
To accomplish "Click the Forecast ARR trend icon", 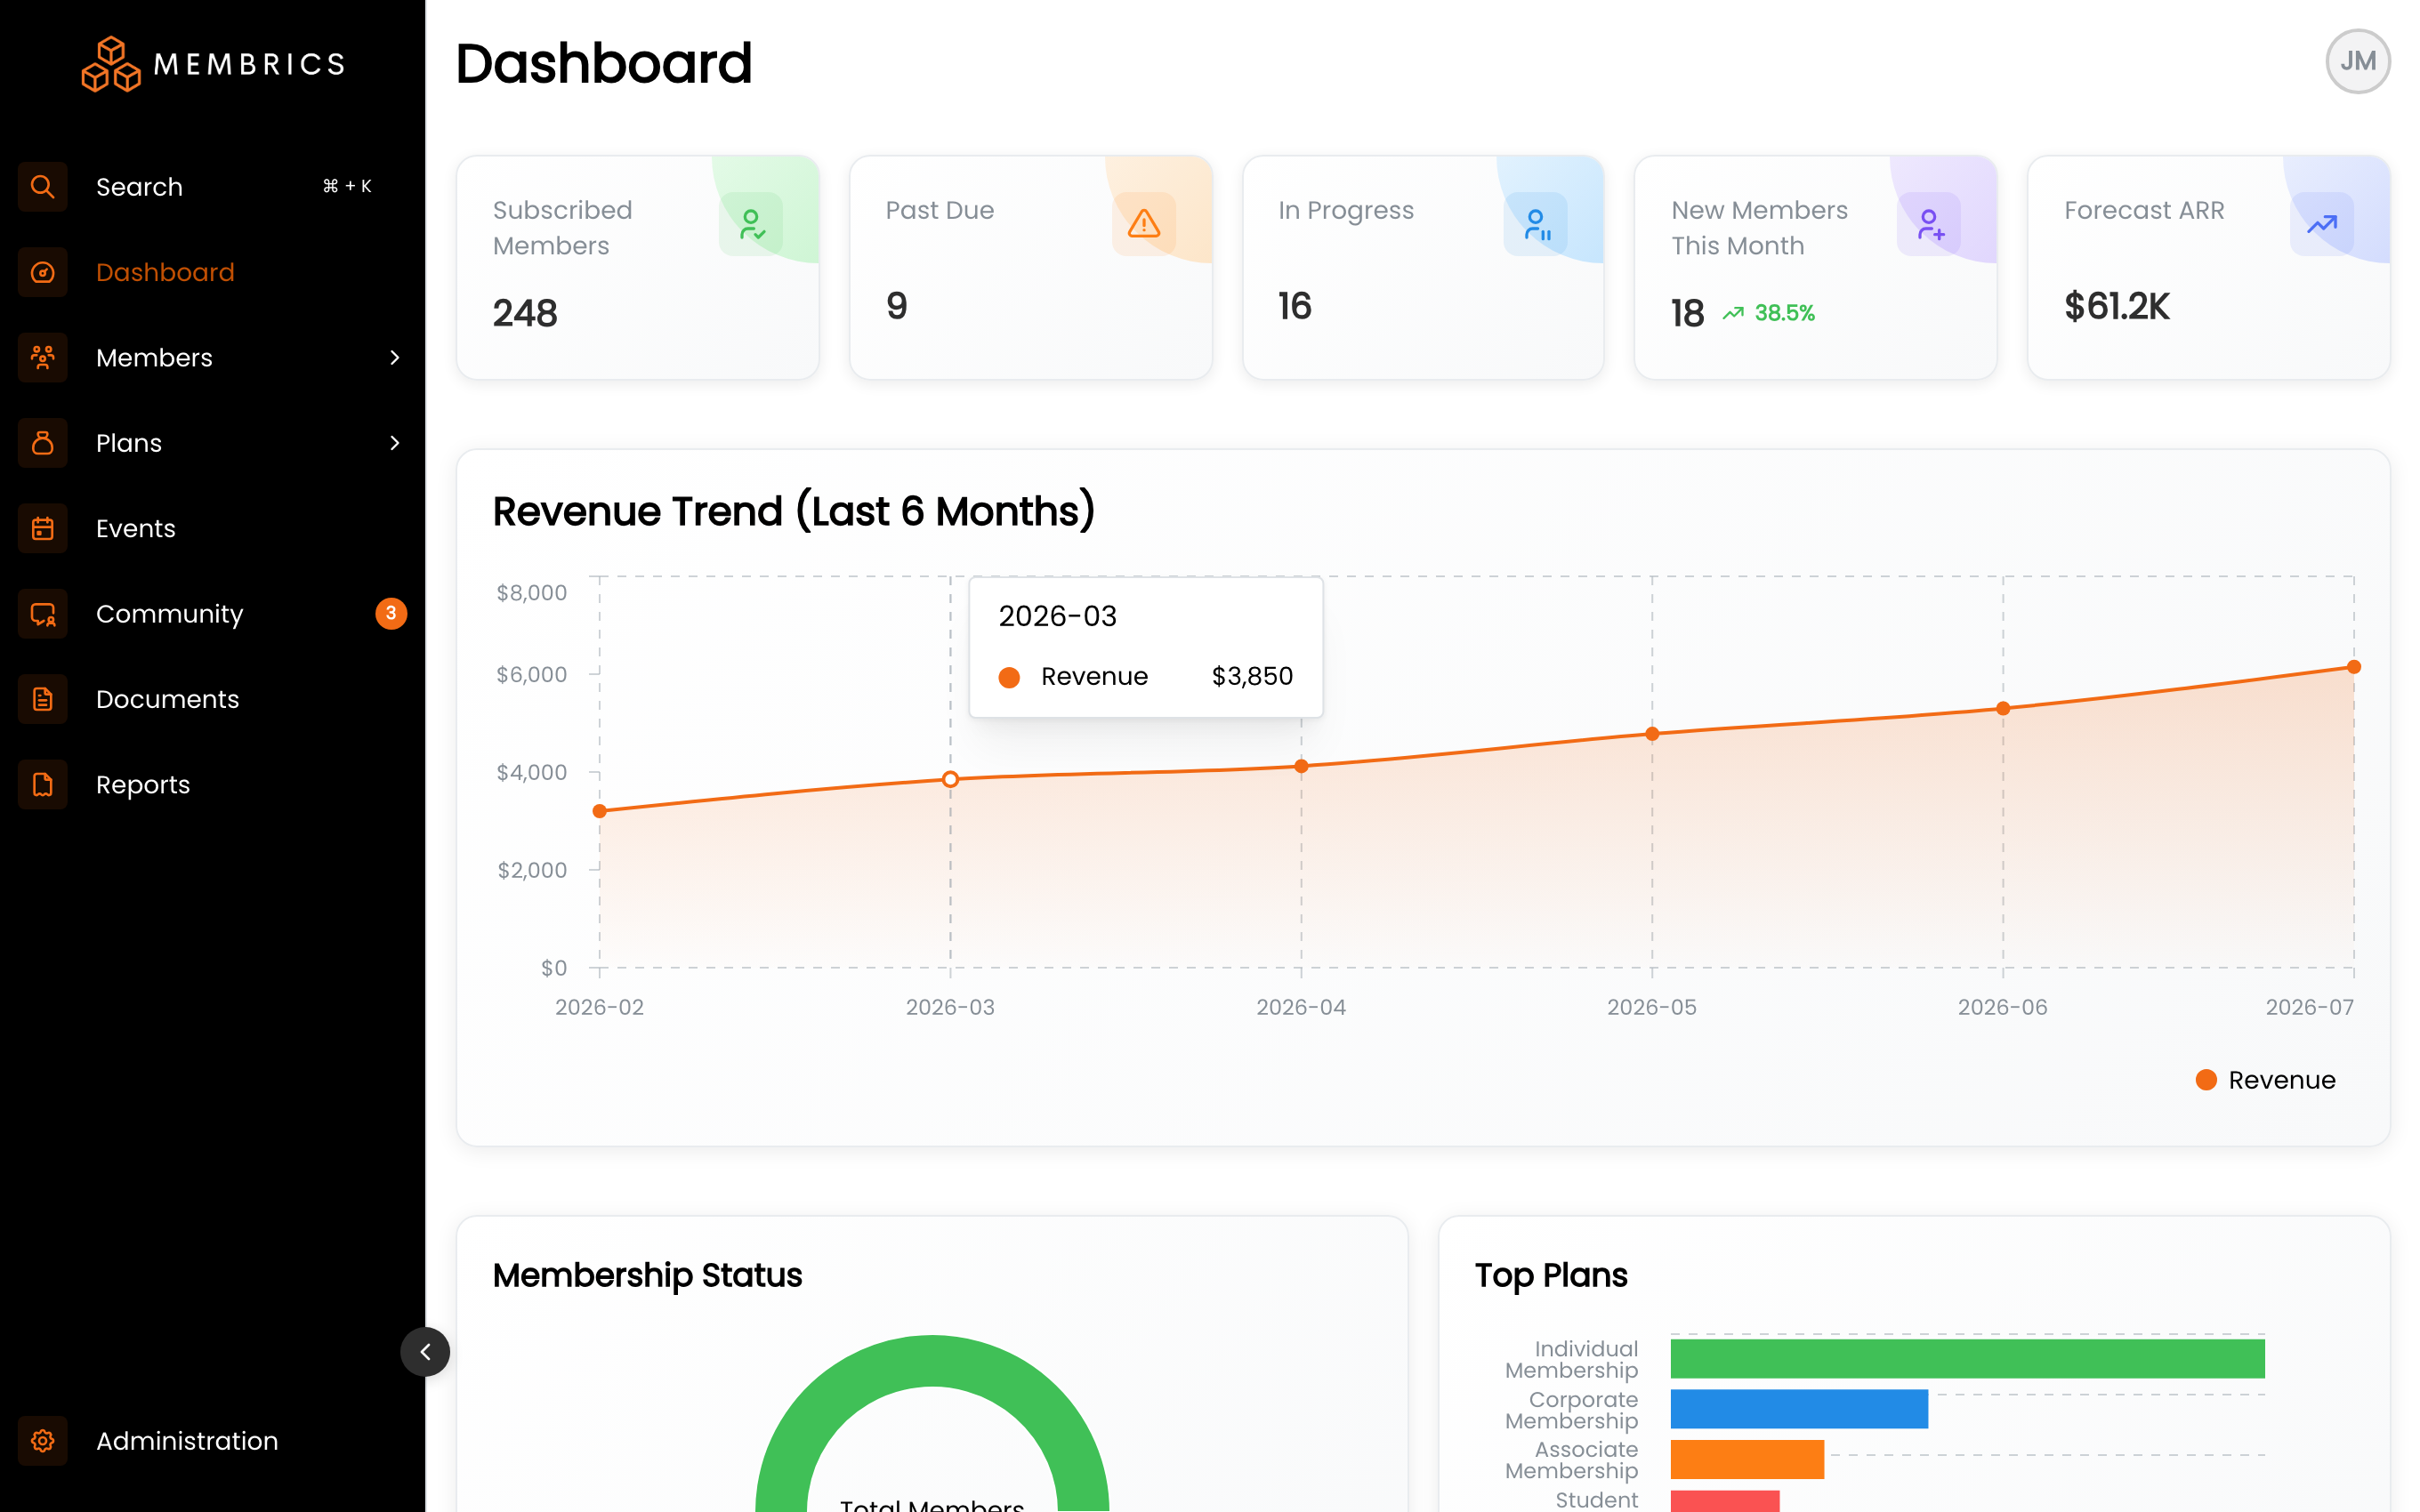I will 2322,224.
